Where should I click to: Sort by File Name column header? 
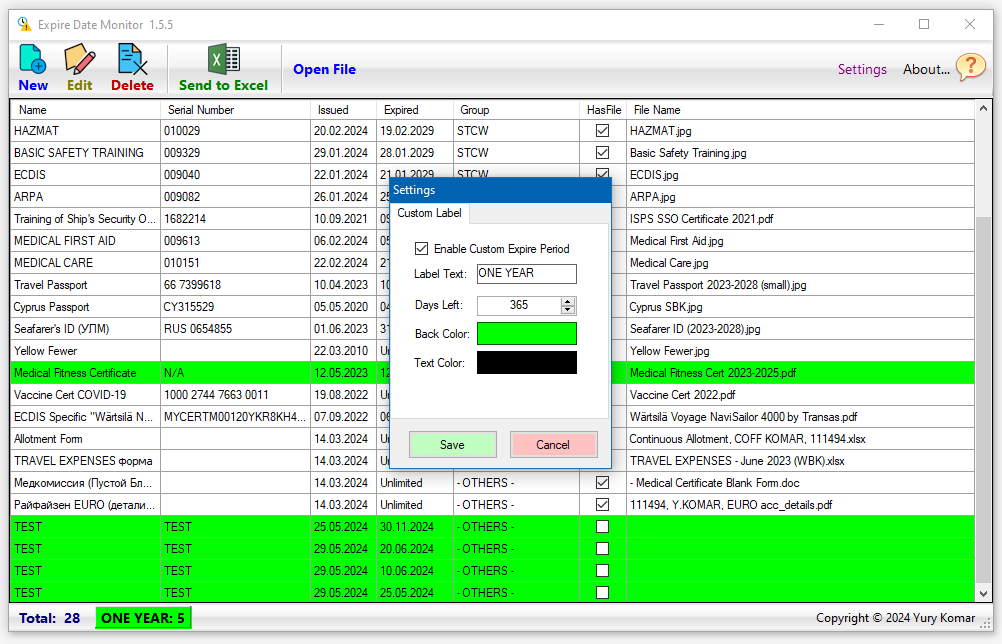[x=800, y=110]
